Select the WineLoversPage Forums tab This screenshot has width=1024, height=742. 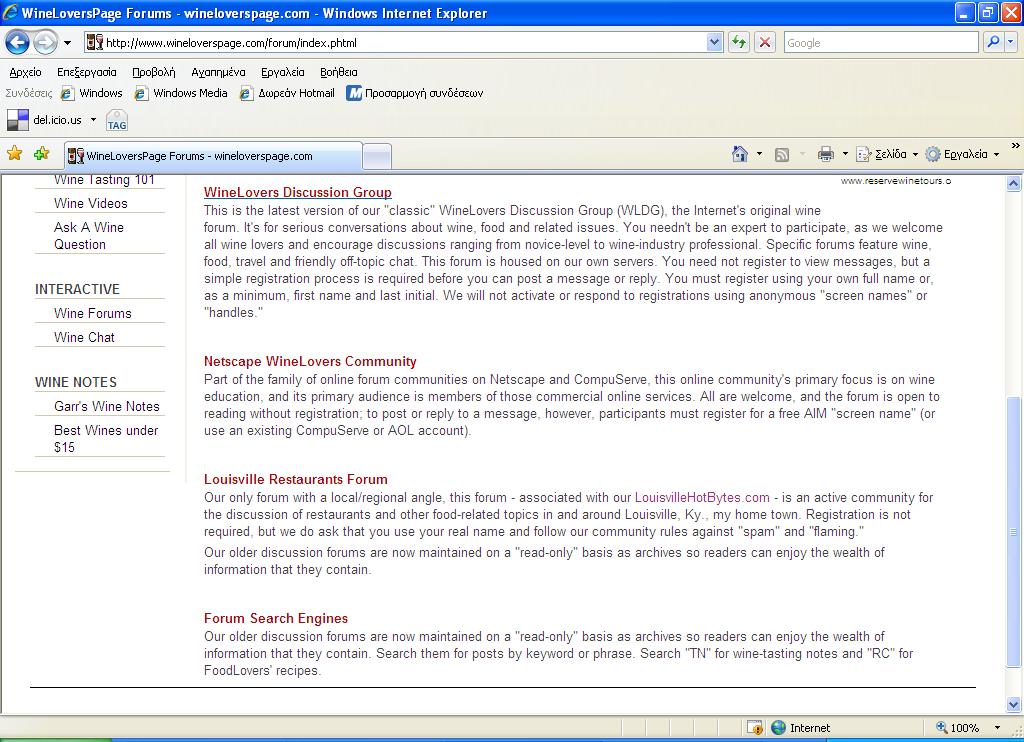tap(214, 156)
